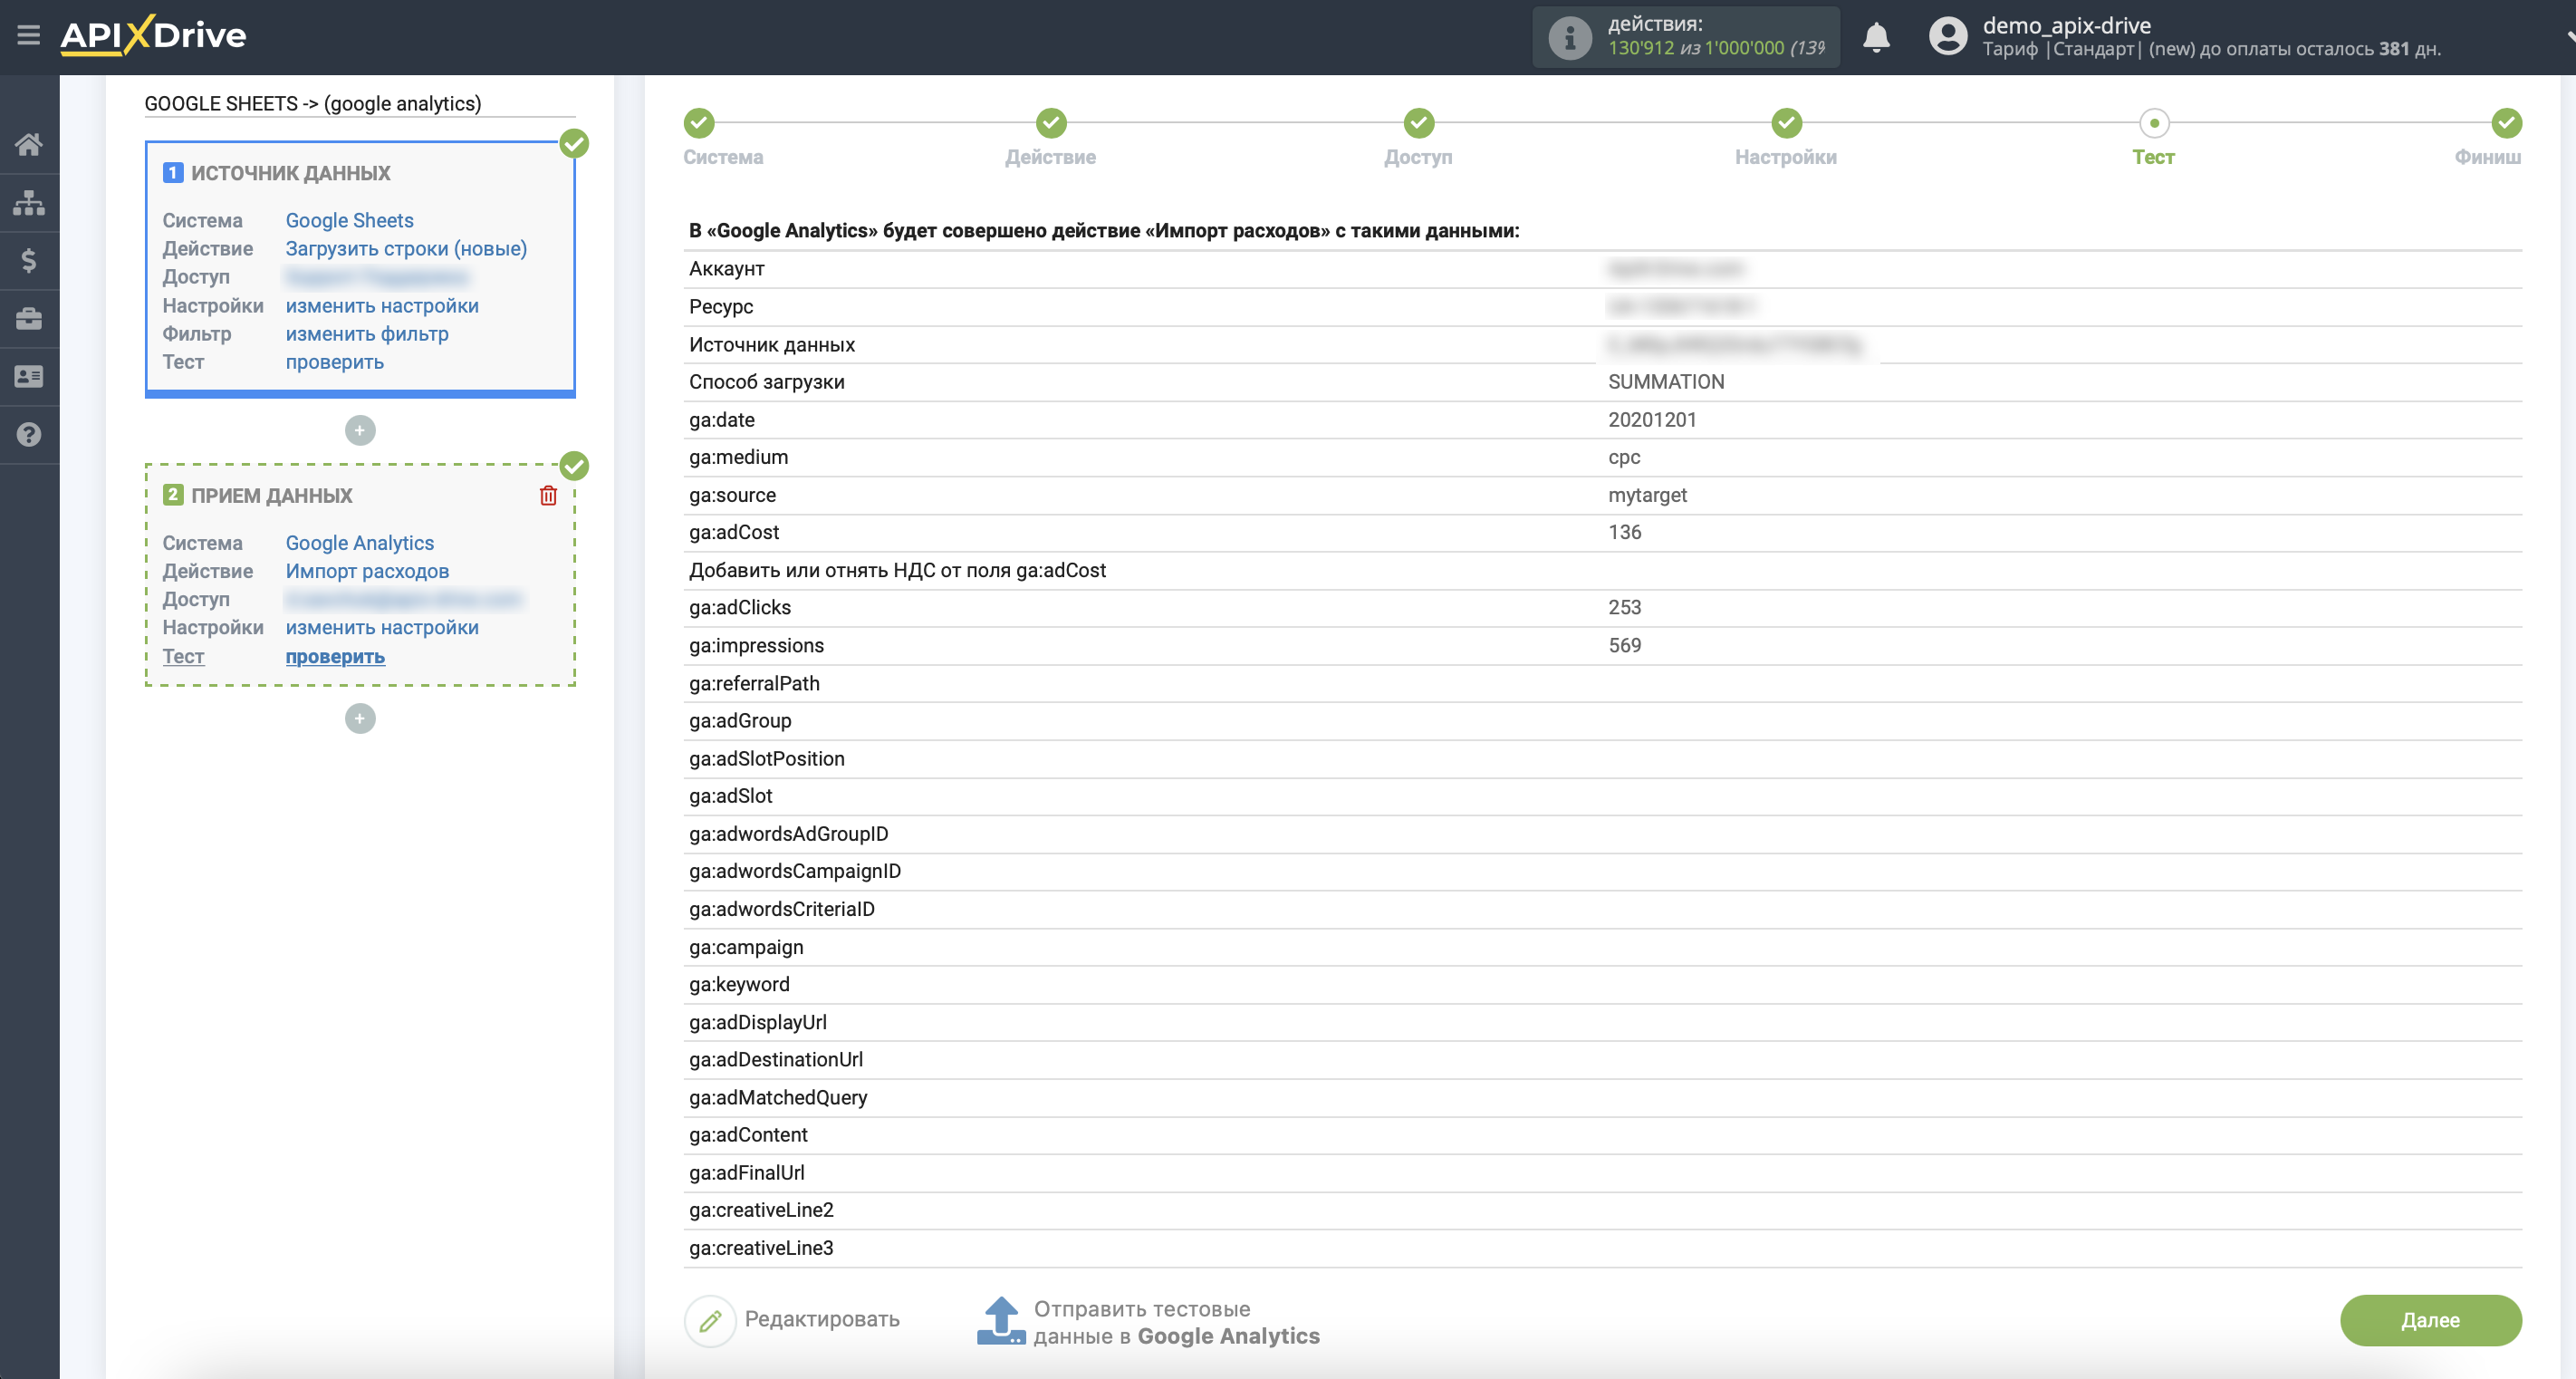Click the connection title GOOGLE SHEETS -> (google analytics)
The image size is (2576, 1379).
(313, 103)
